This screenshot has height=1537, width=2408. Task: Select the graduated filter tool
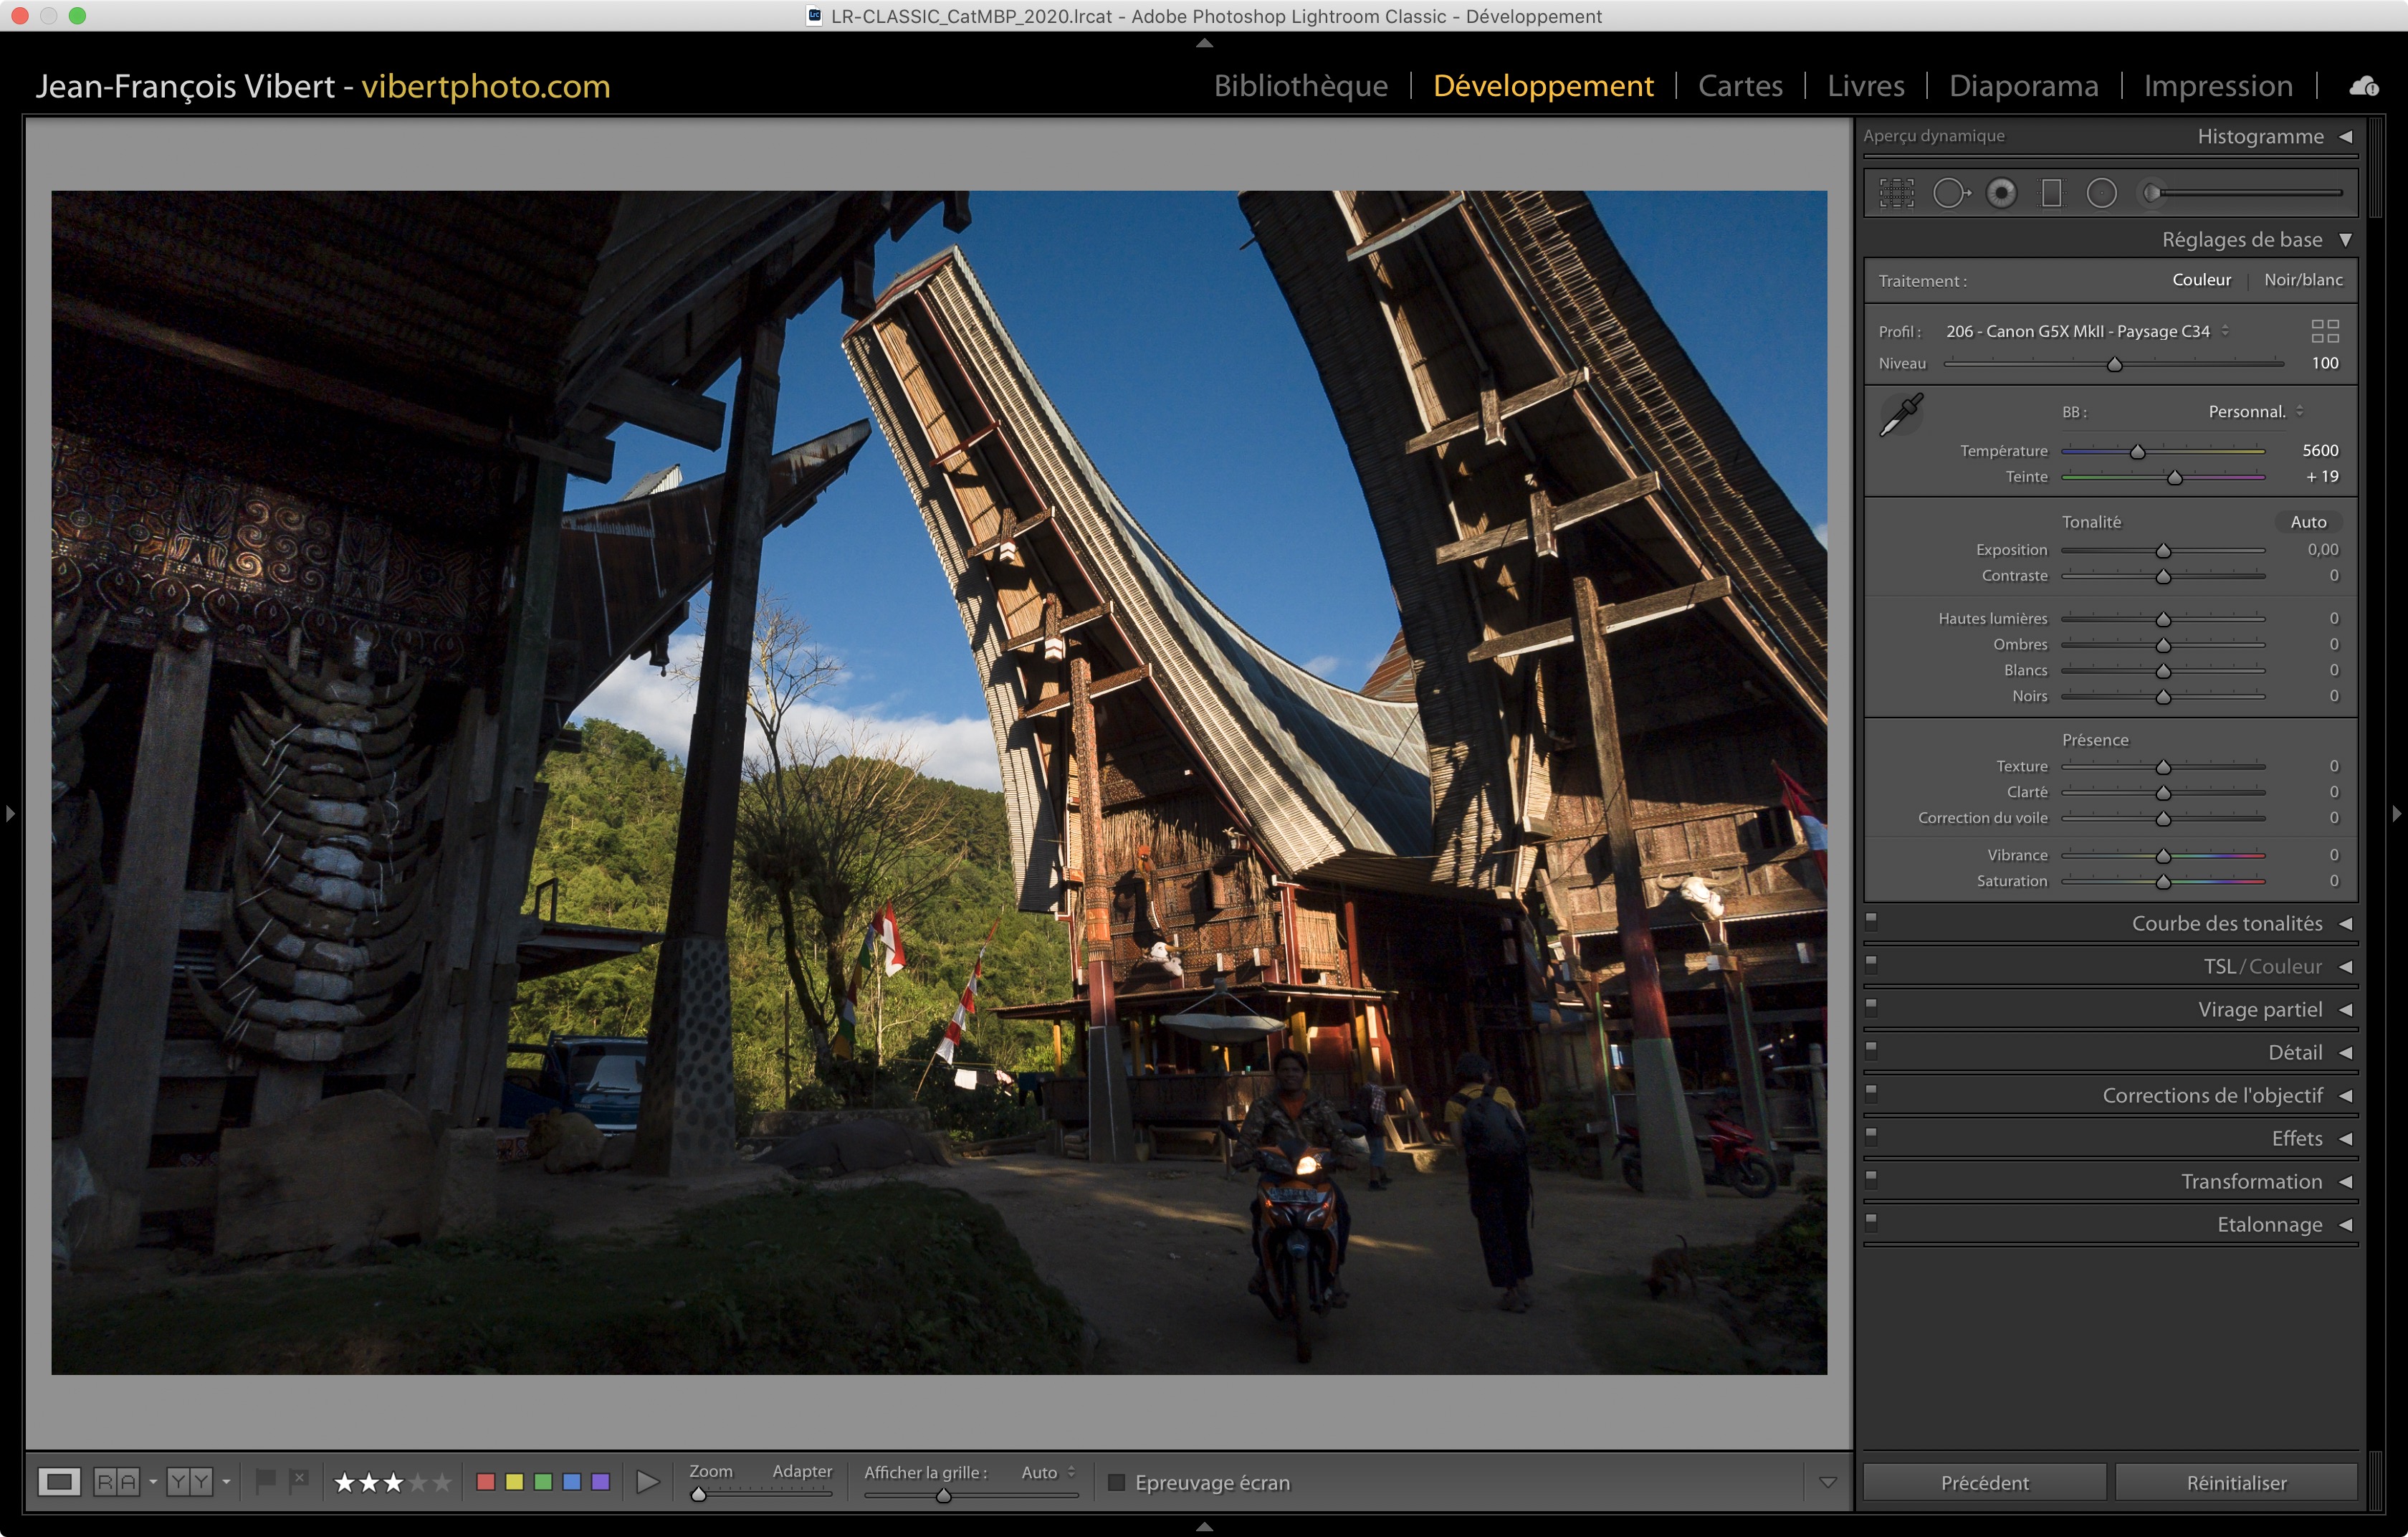(x=2051, y=193)
